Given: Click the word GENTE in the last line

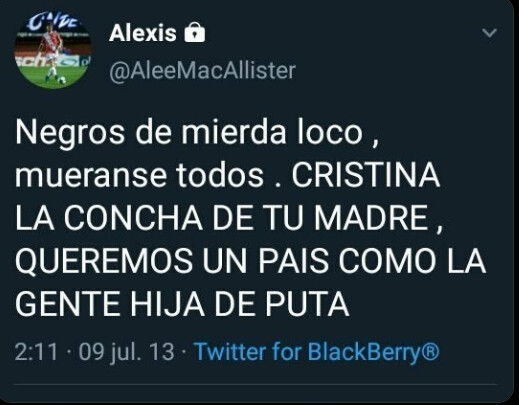Looking at the screenshot, I should point(67,304).
